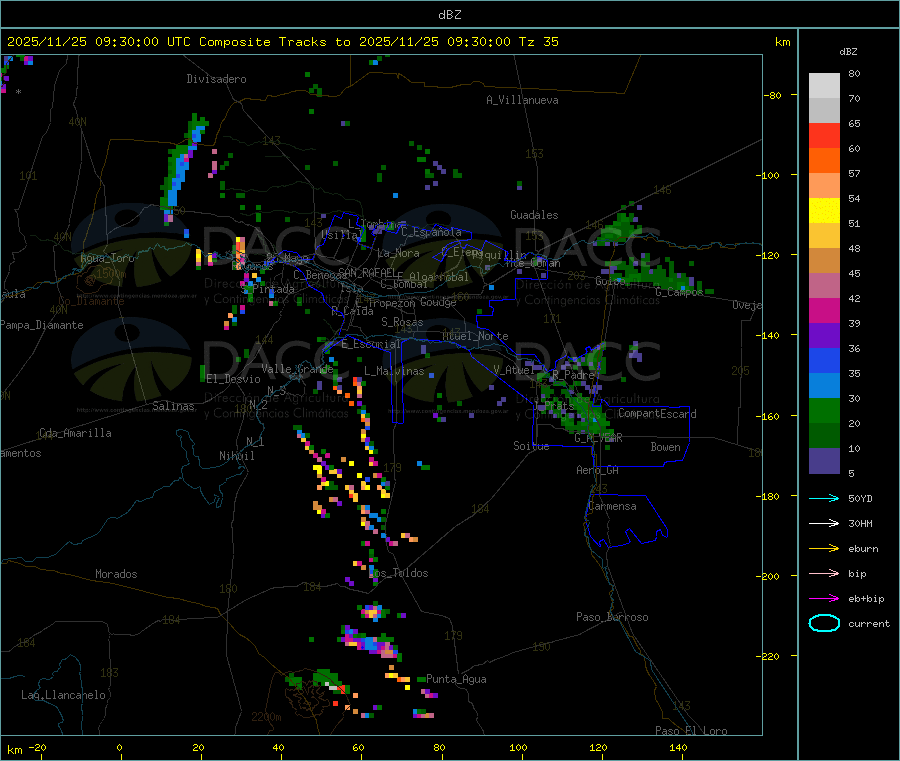900x761 pixels.
Task: Click the Paso_El_Loro map label
Action: (x=691, y=731)
